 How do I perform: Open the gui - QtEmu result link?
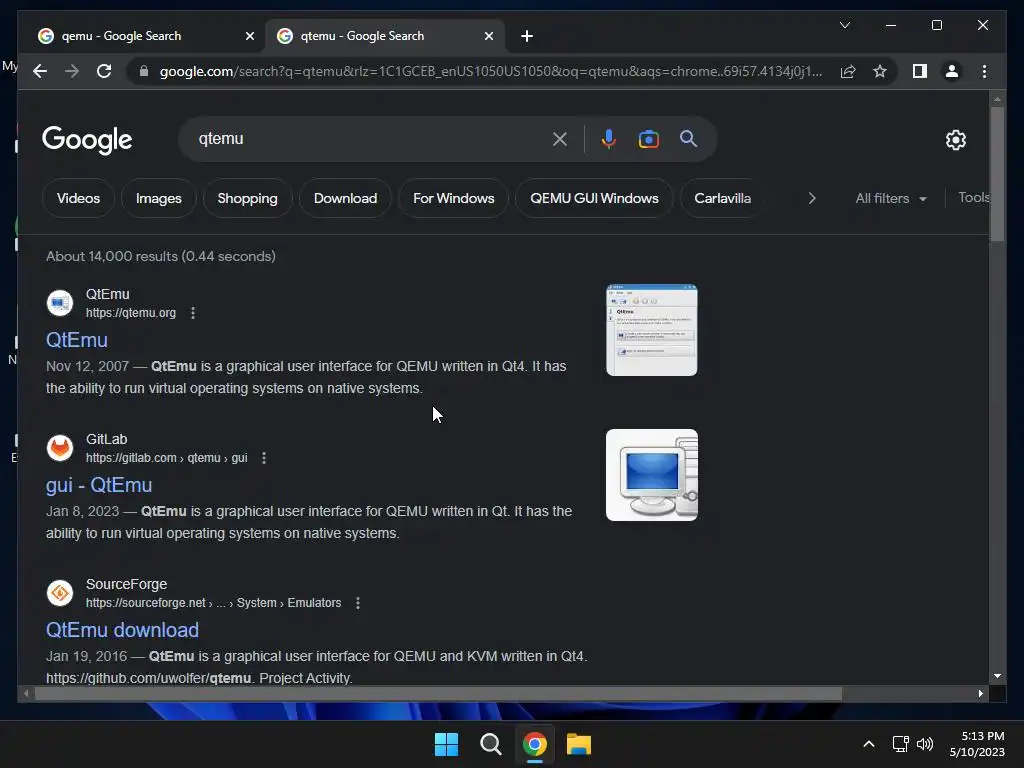point(99,485)
